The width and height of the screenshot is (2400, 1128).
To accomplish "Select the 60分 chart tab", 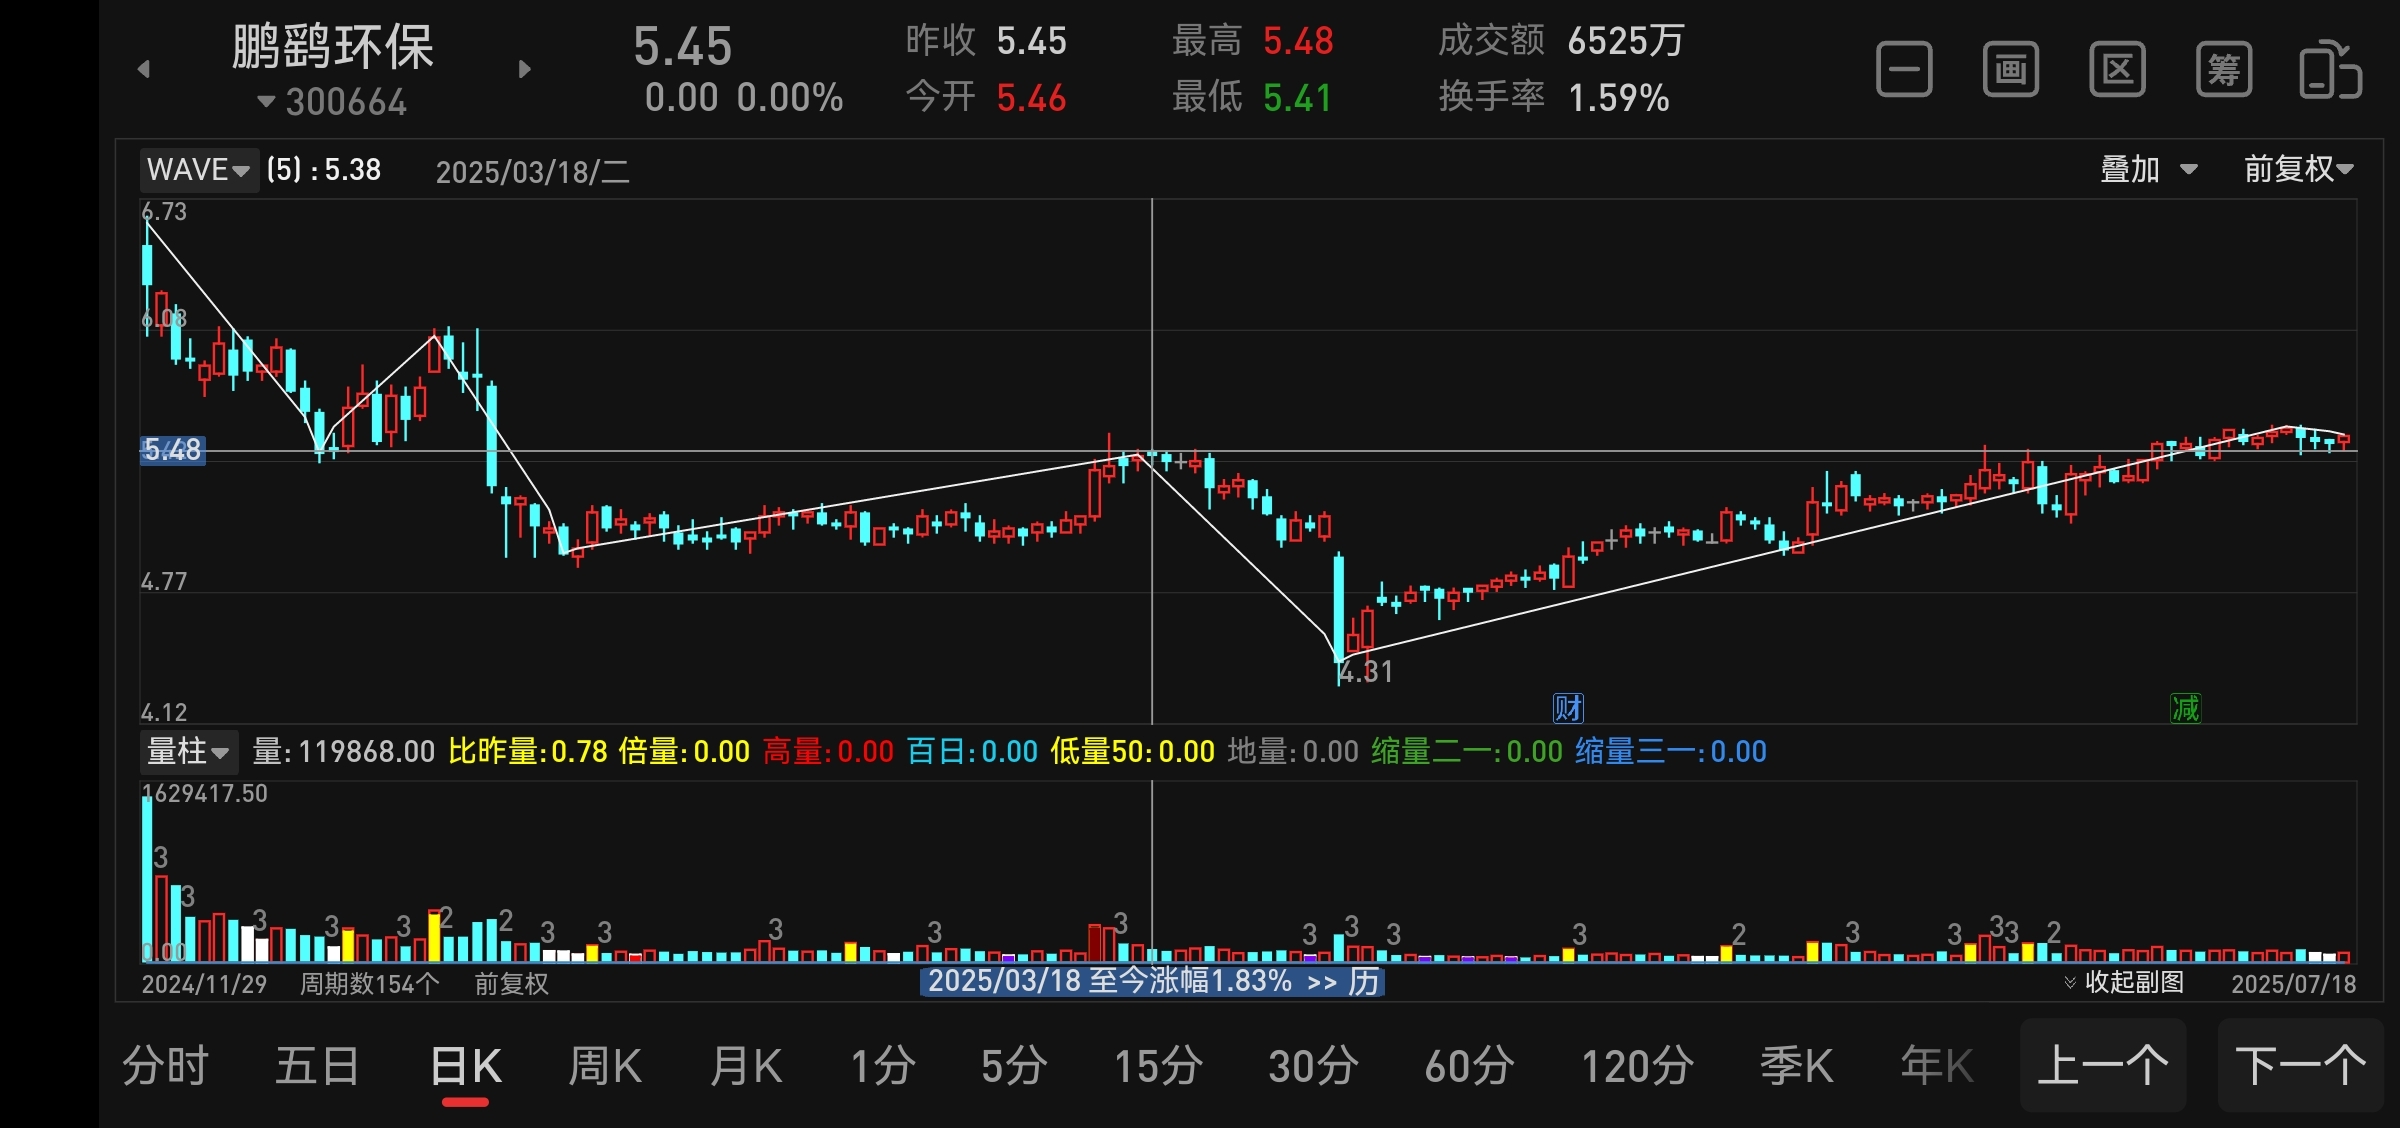I will click(x=1470, y=1066).
